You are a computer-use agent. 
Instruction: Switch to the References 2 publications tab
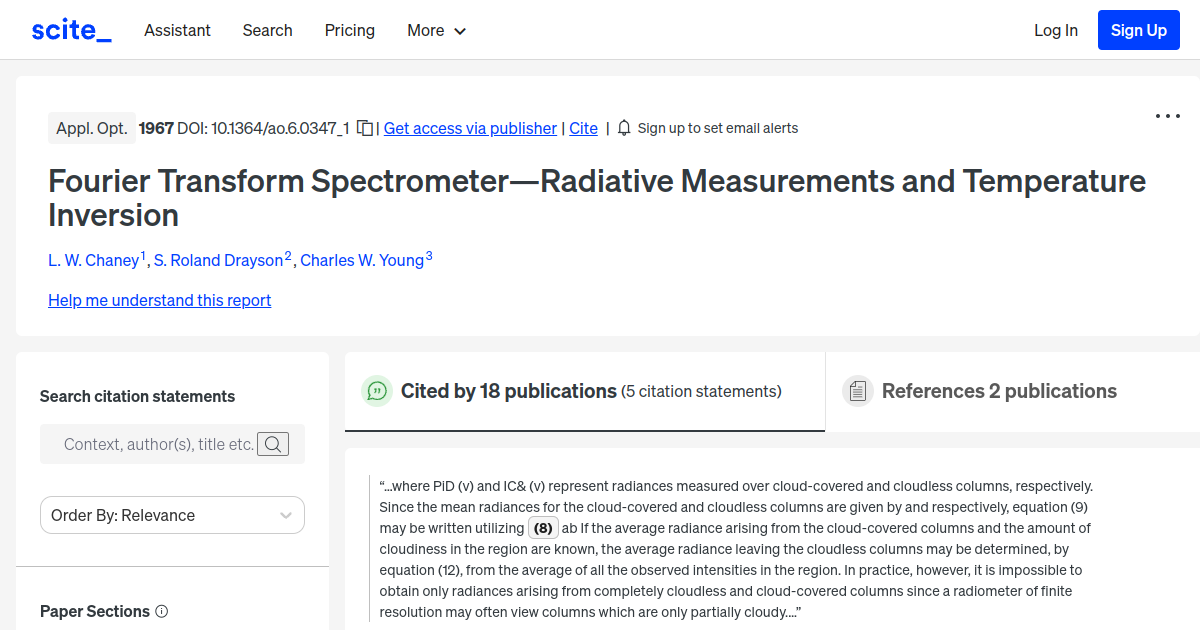(x=999, y=391)
